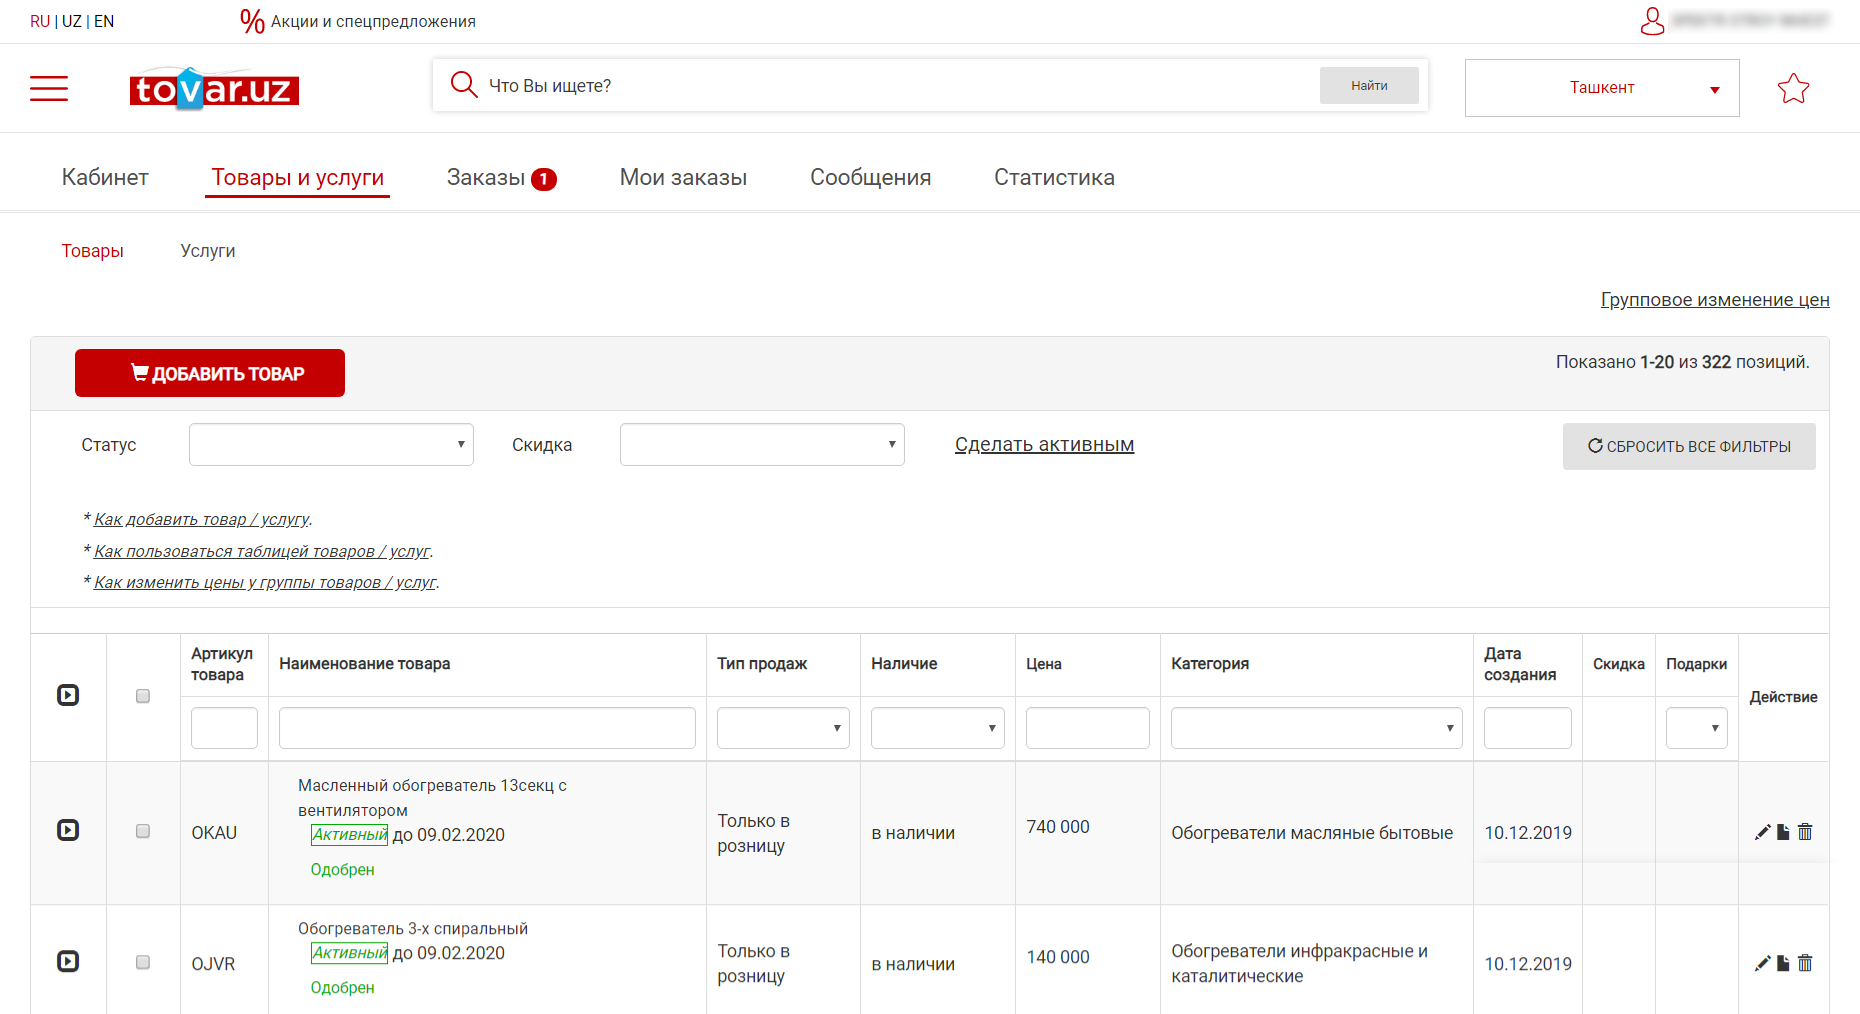Edit the OKAU product with pencil icon
The height and width of the screenshot is (1014, 1860).
[1762, 832]
